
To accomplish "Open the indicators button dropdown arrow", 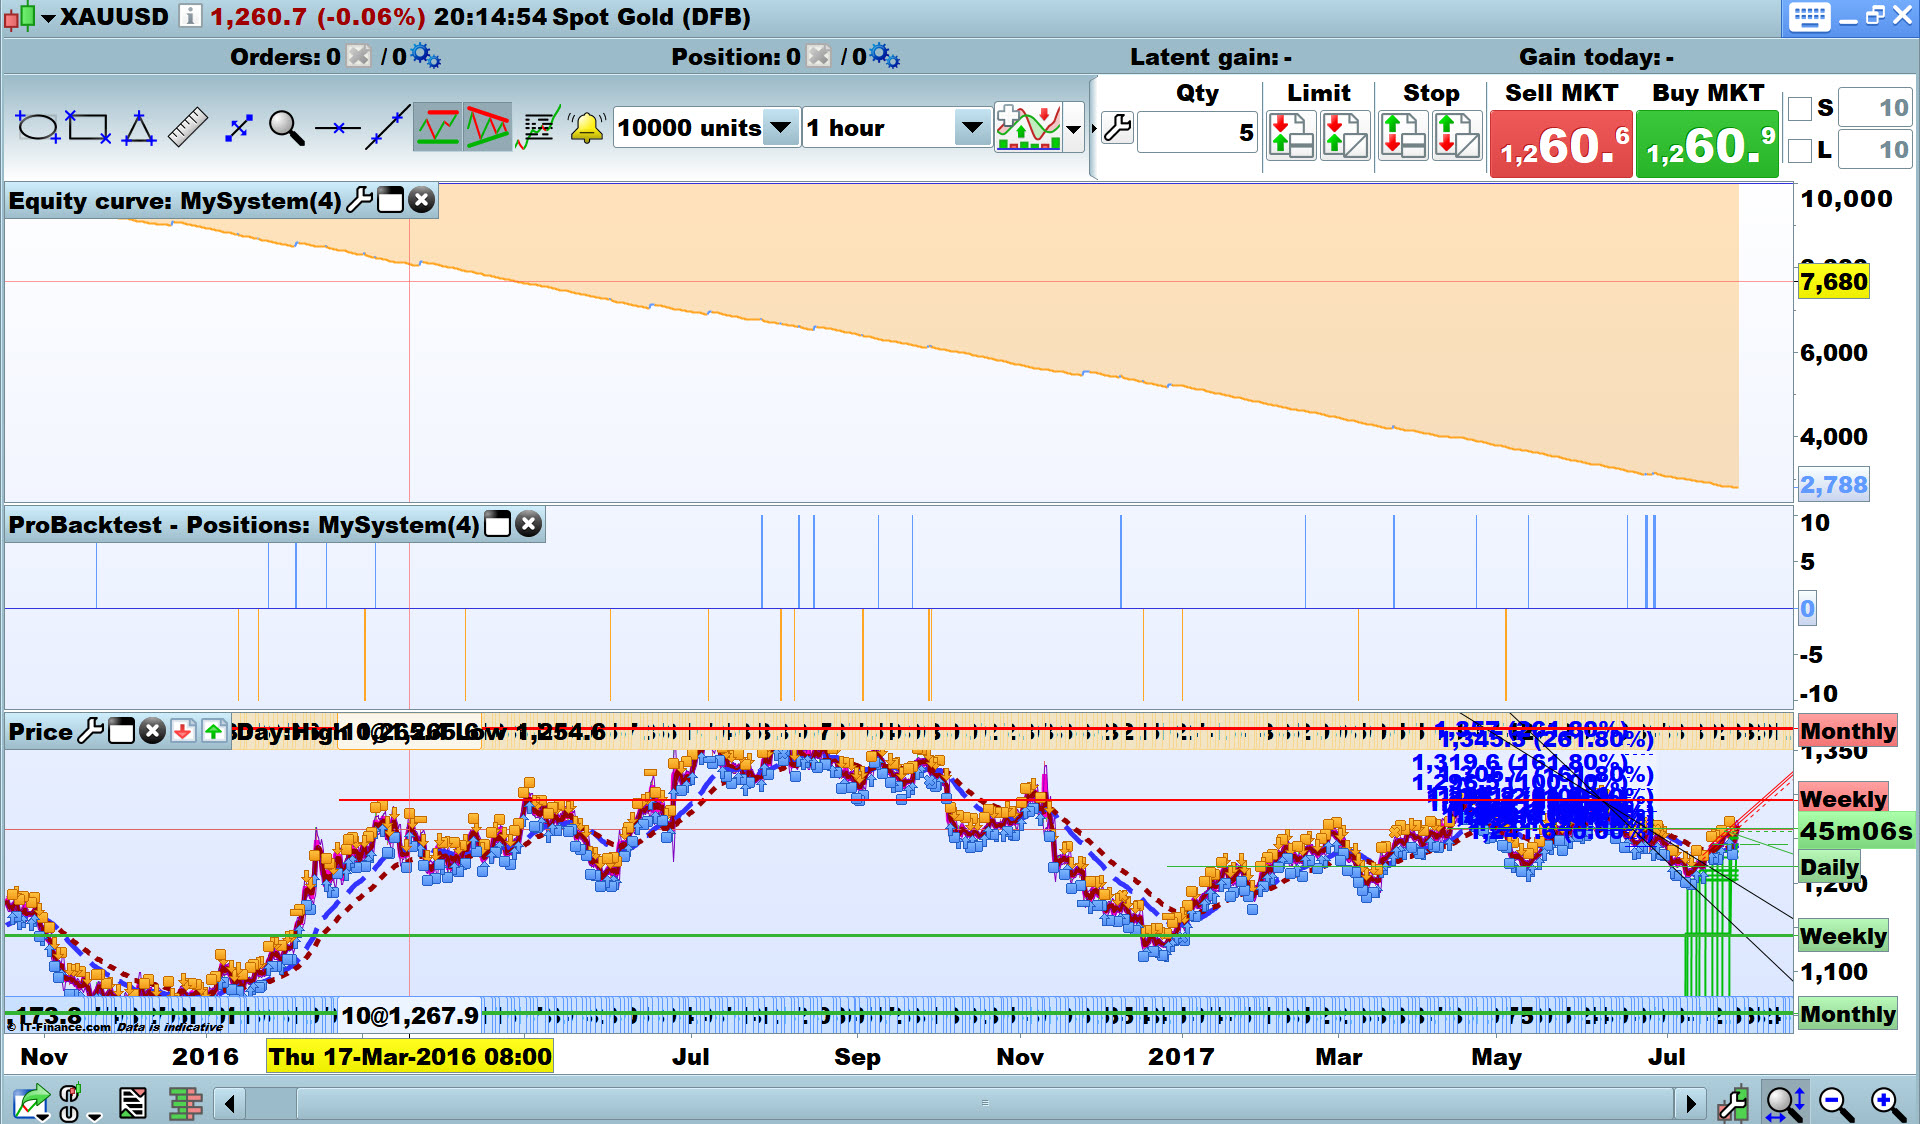I will pyautogui.click(x=1073, y=129).
